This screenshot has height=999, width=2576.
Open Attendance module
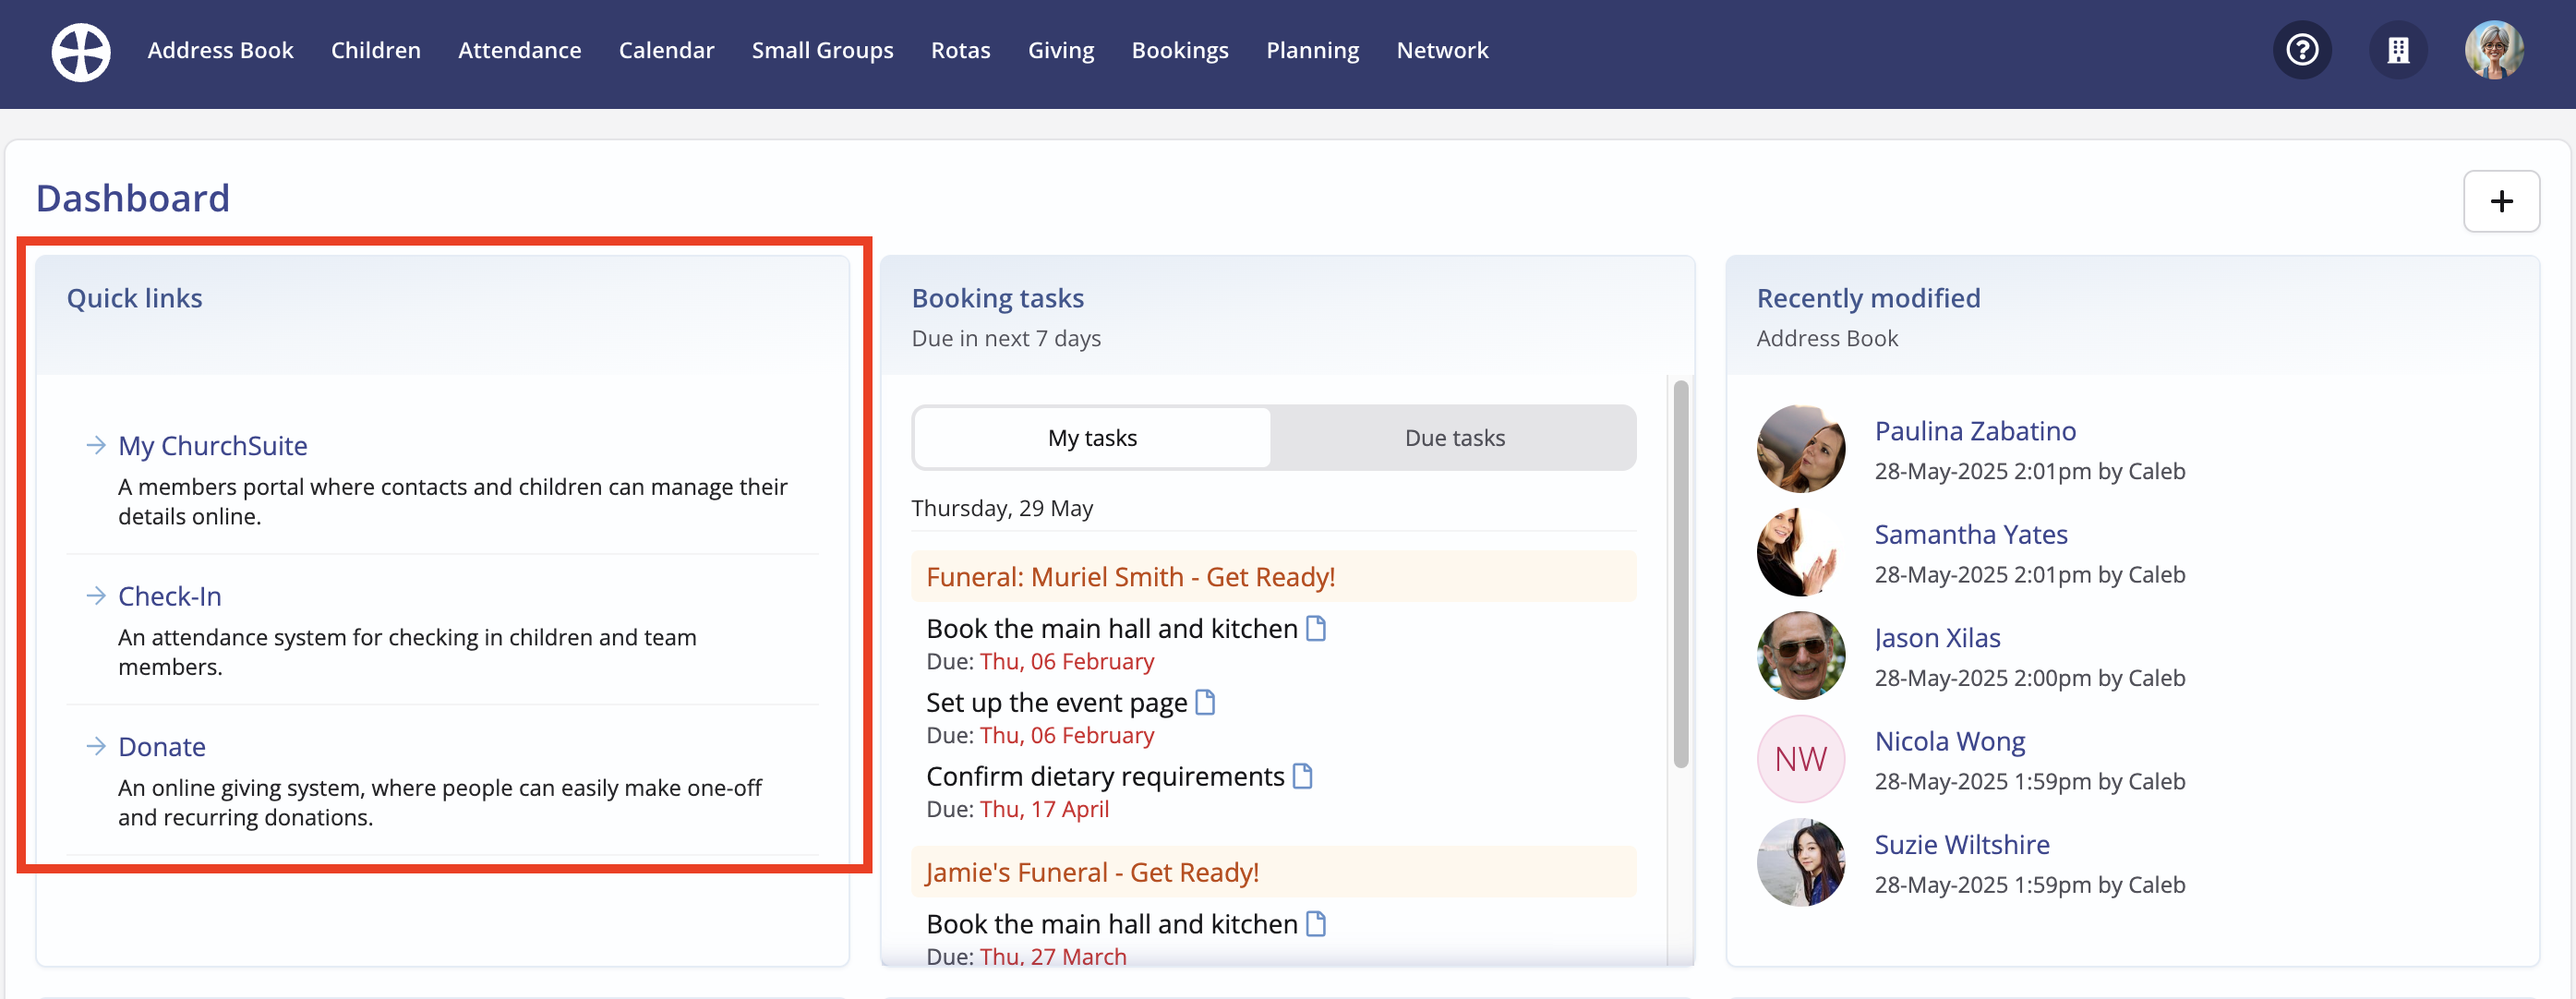[519, 50]
